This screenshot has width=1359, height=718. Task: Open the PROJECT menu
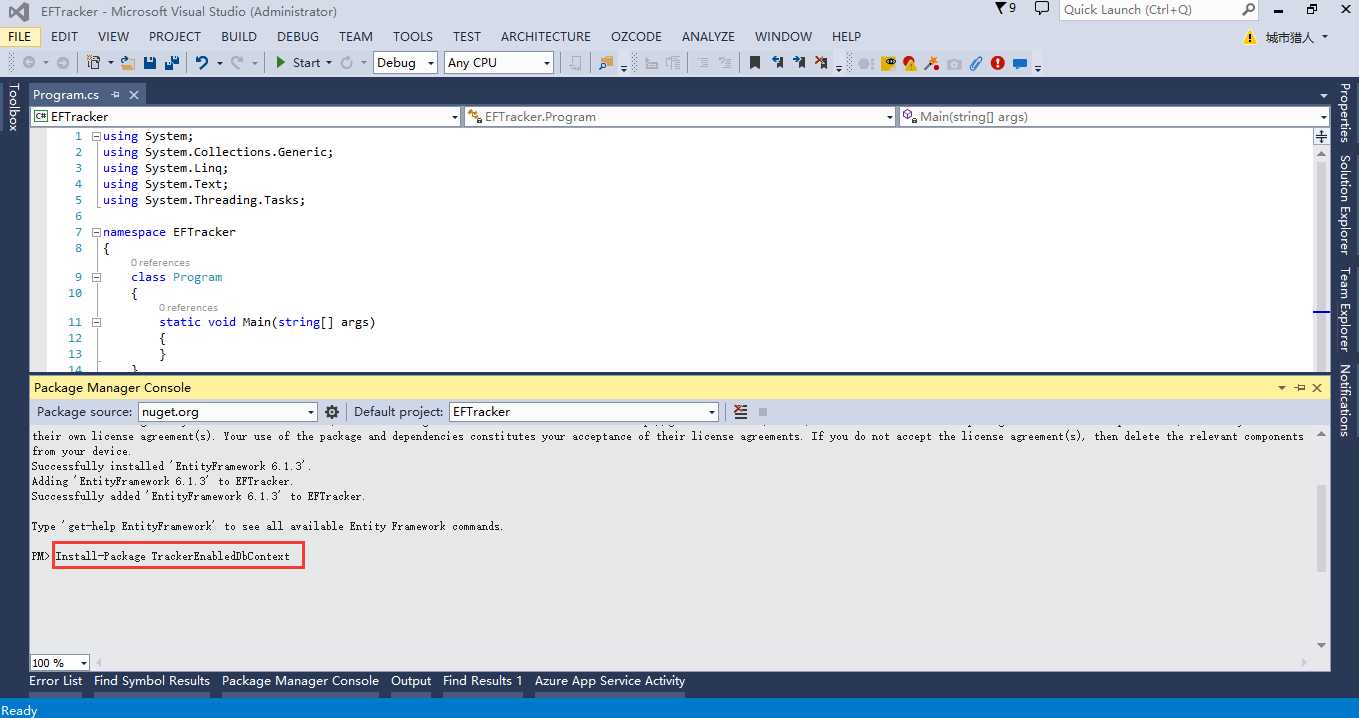coord(175,36)
